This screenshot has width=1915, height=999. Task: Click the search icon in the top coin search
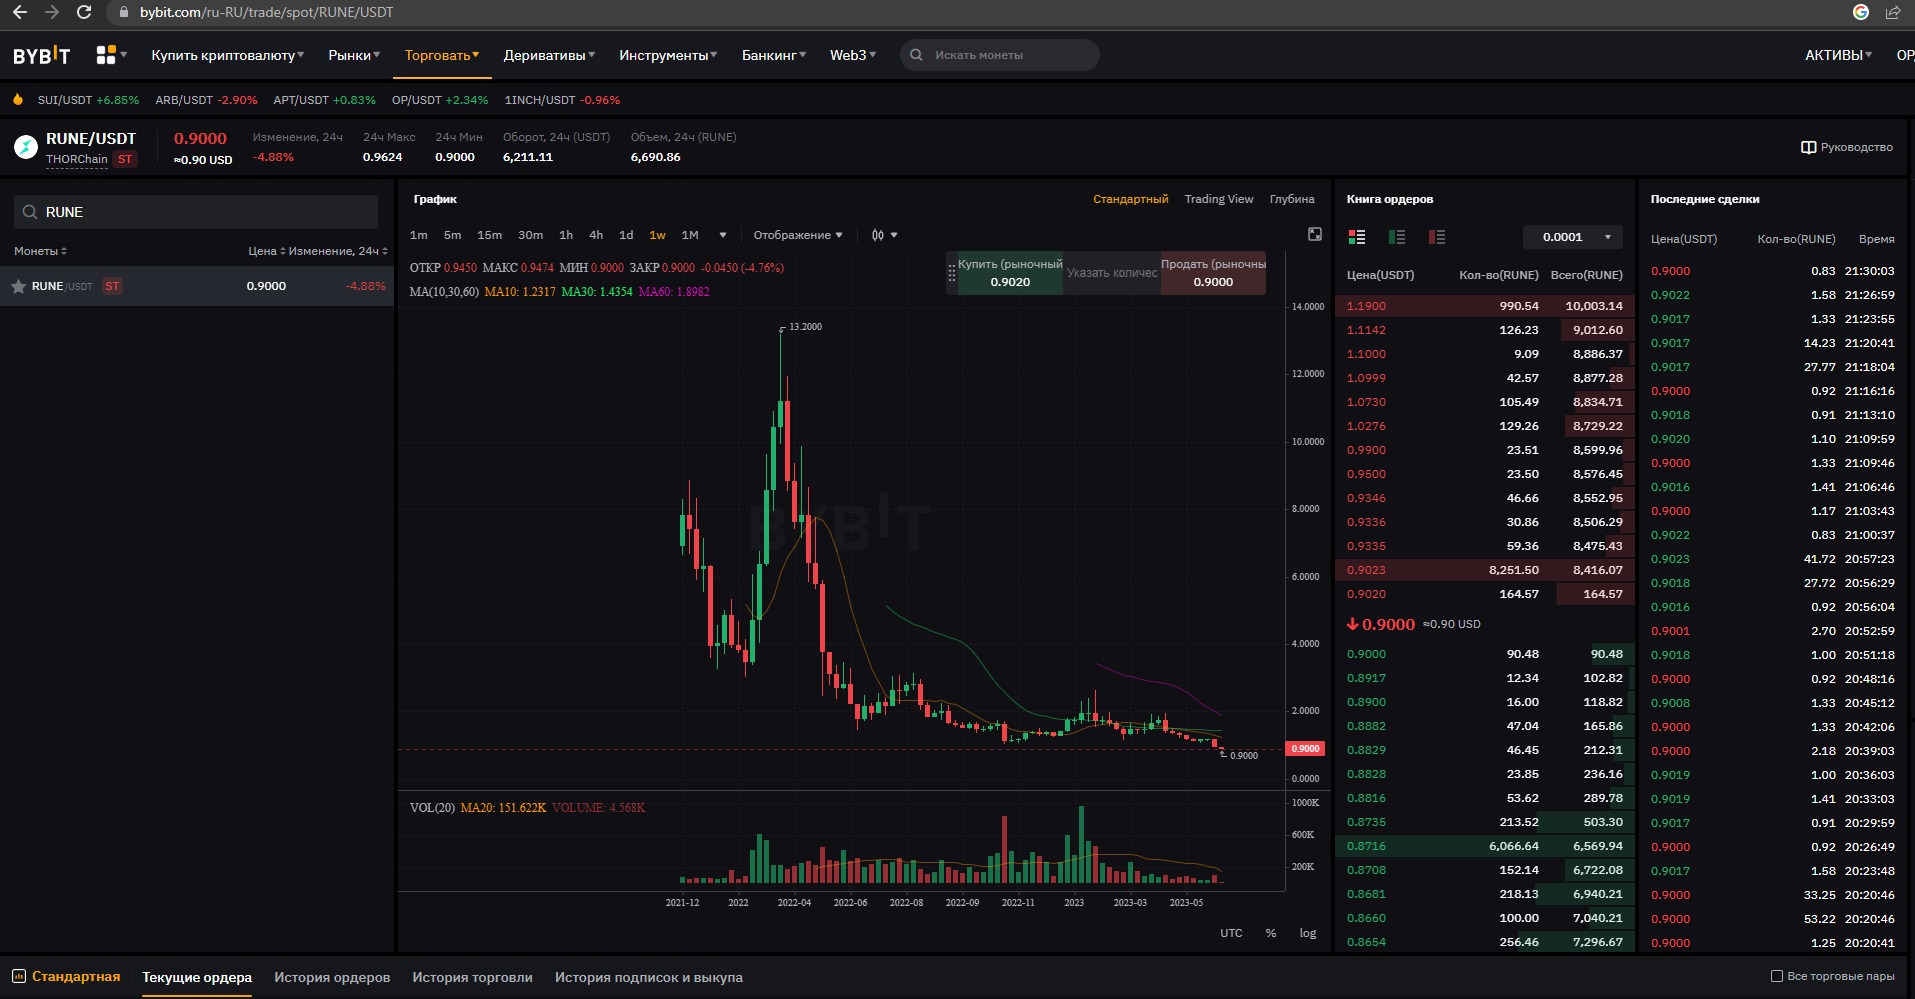(916, 55)
